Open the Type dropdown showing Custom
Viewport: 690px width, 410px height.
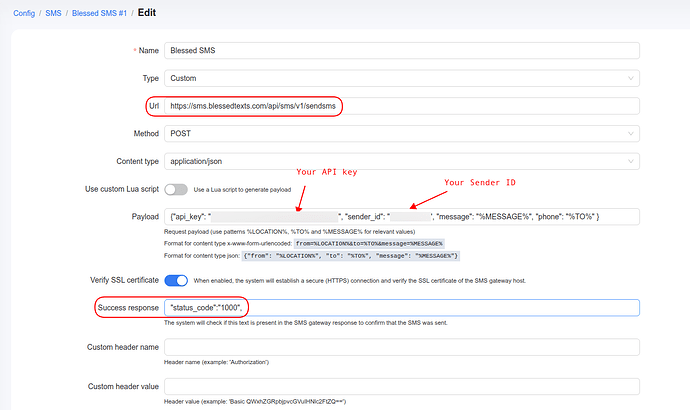click(x=400, y=77)
